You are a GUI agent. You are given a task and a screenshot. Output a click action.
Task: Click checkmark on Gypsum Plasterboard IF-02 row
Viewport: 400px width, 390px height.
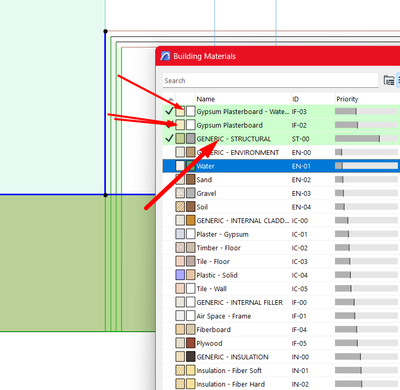point(169,124)
